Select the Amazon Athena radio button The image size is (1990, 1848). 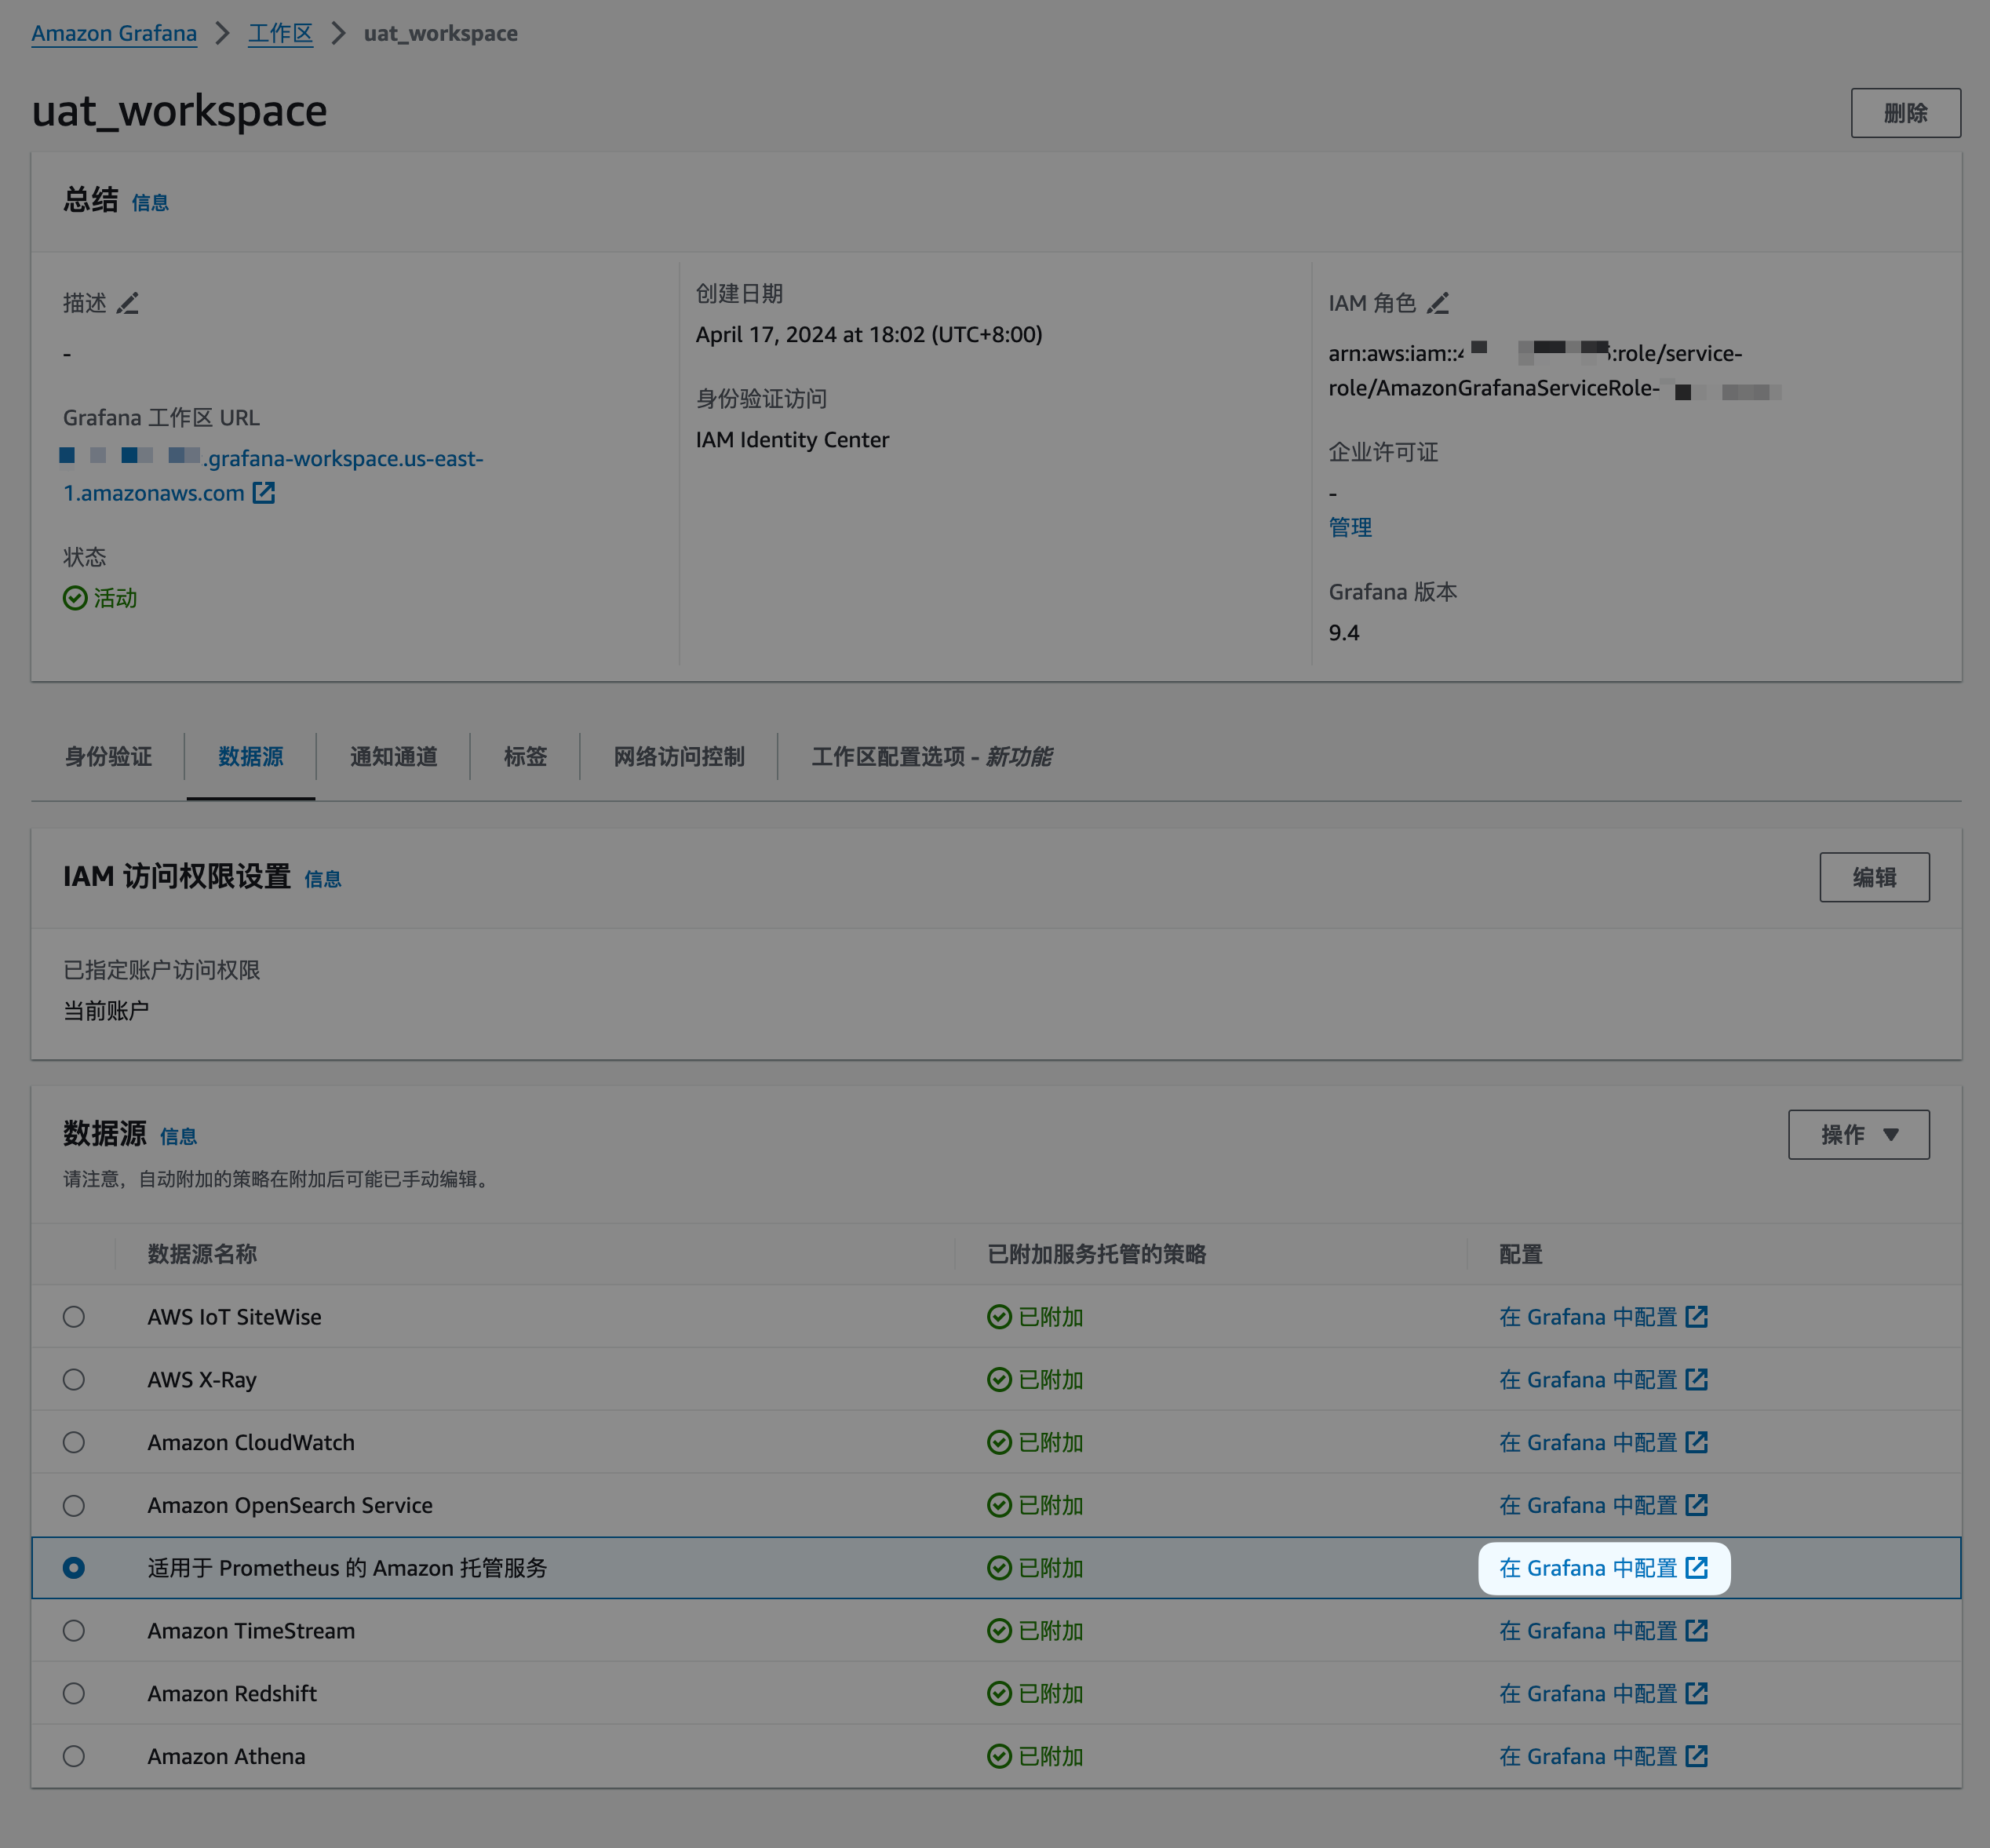pyautogui.click(x=74, y=1756)
